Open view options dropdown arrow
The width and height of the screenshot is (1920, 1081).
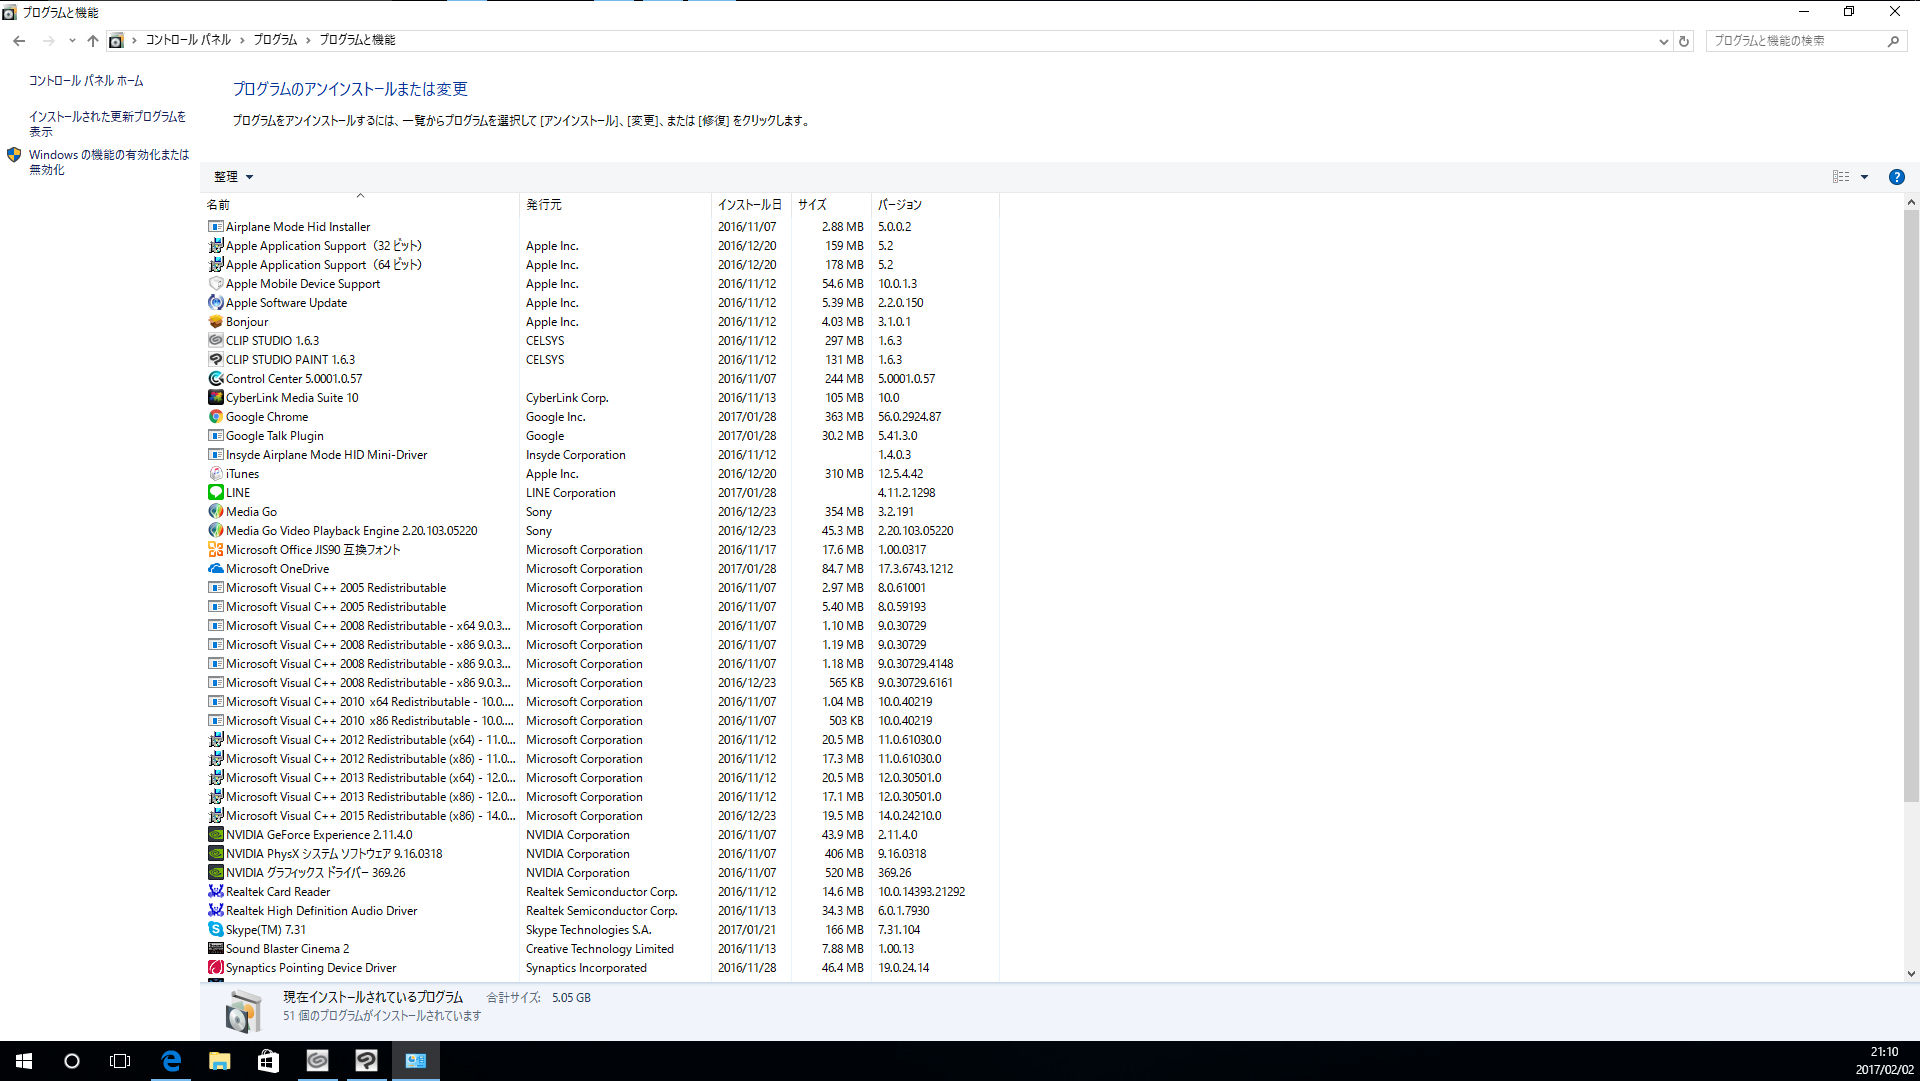pos(1864,177)
